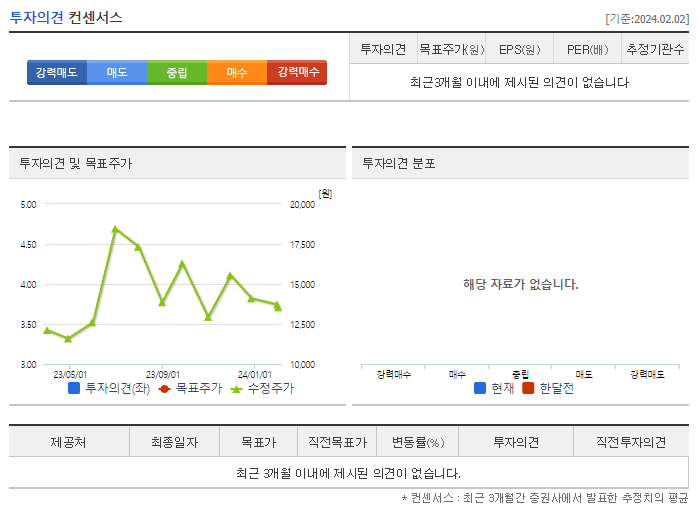Click the 투자의견 컨센서스 title
698x516 pixels.
[x=66, y=17]
